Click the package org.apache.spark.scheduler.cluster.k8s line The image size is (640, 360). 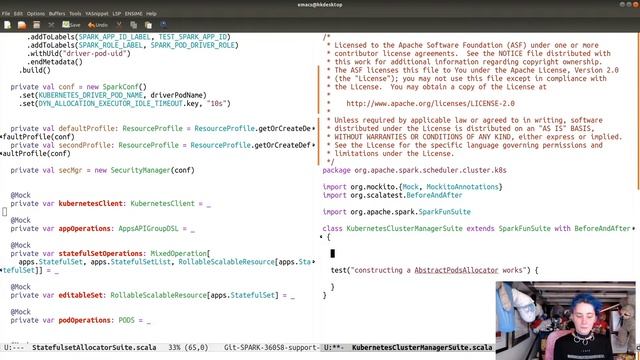414,170
